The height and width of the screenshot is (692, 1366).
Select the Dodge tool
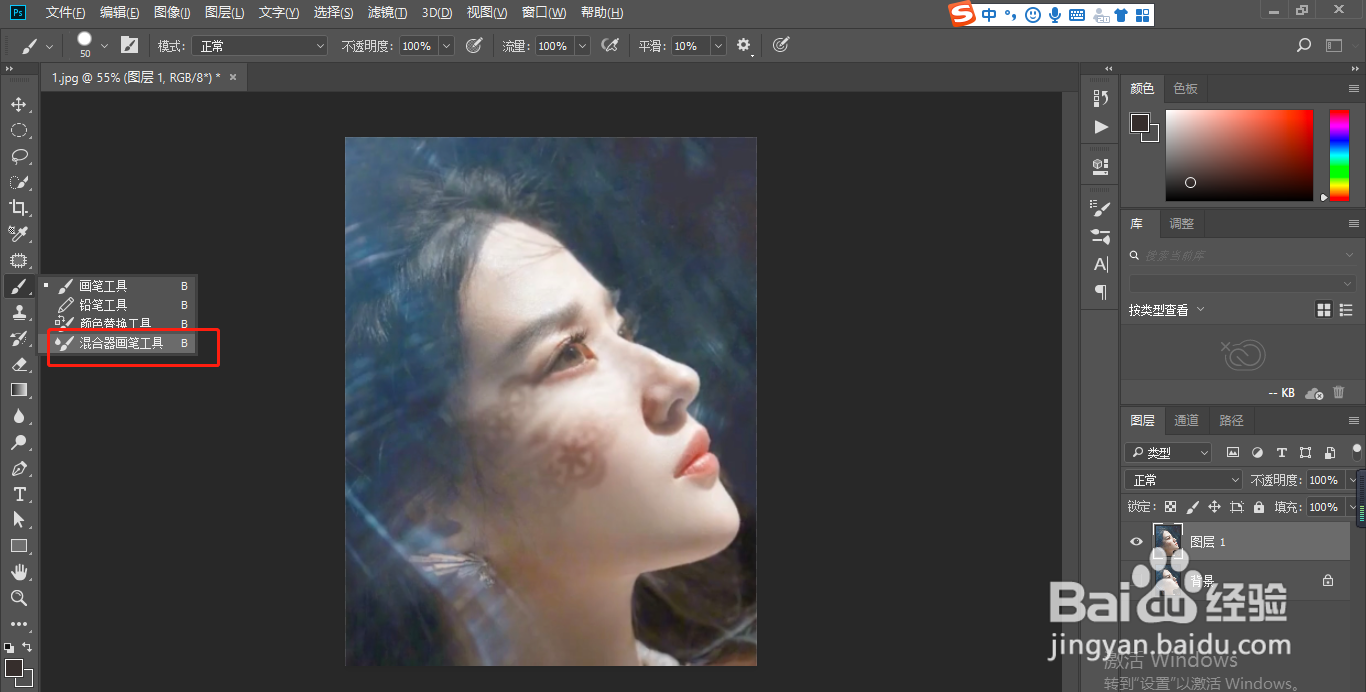click(18, 442)
